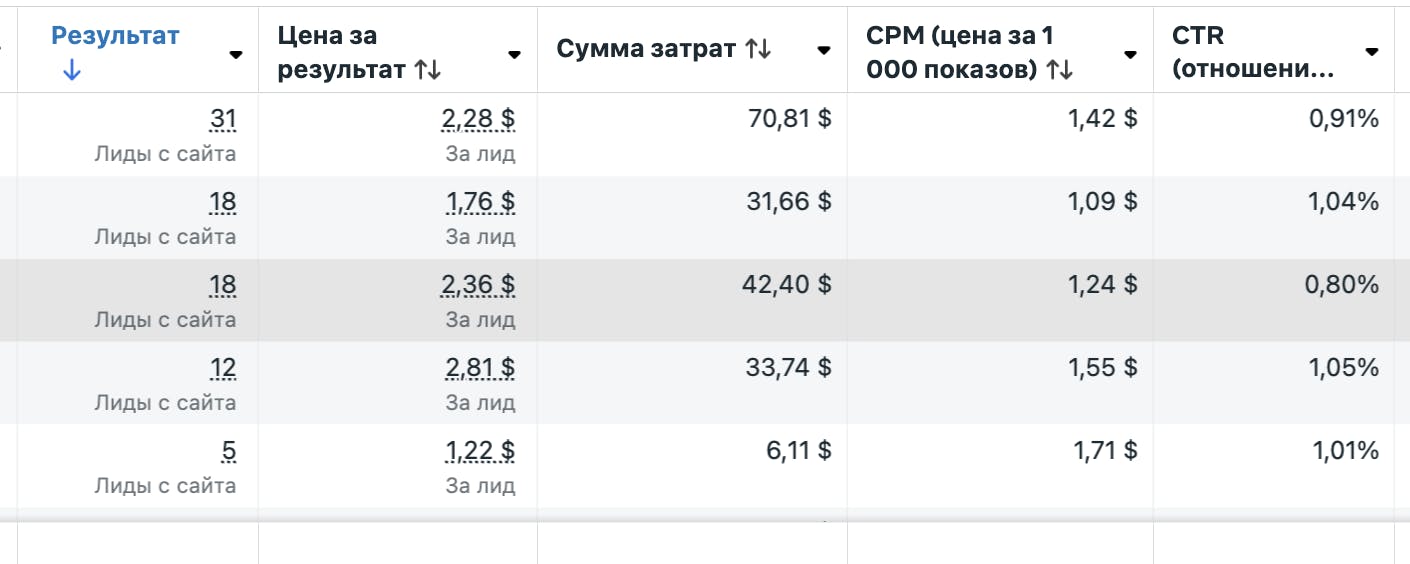The height and width of the screenshot is (564, 1410).
Task: Select the 42,40 $ spend cell
Action: tap(788, 285)
